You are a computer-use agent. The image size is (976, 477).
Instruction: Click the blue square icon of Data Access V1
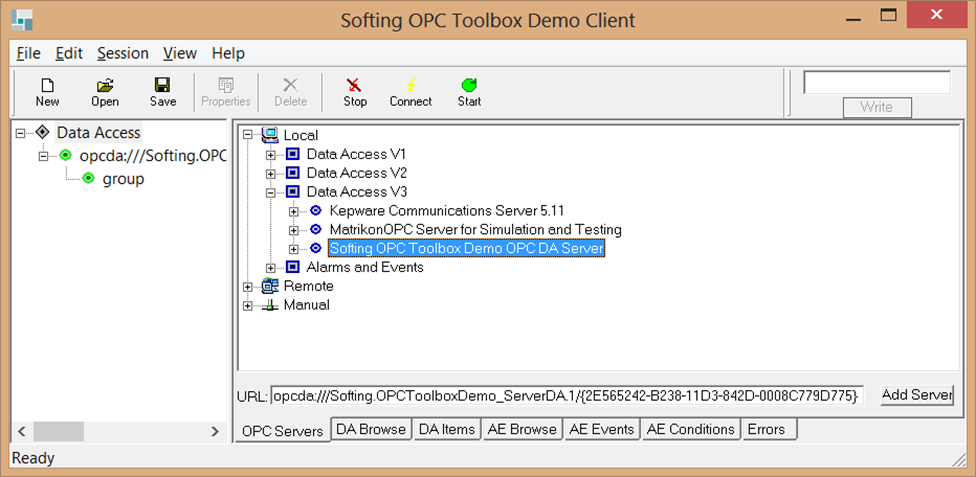293,154
